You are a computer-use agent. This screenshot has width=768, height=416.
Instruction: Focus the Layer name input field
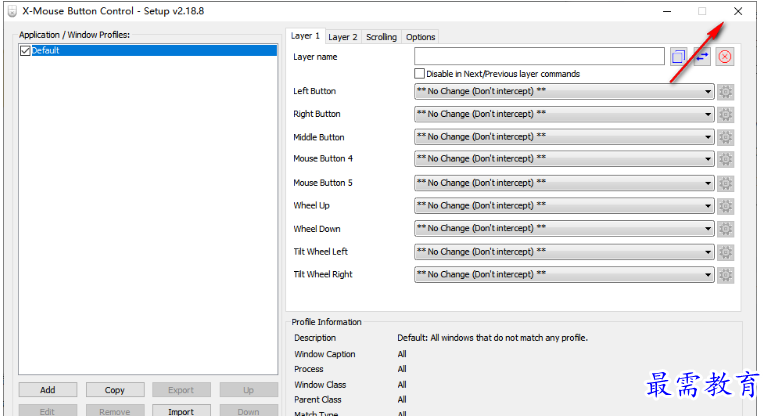pos(539,56)
